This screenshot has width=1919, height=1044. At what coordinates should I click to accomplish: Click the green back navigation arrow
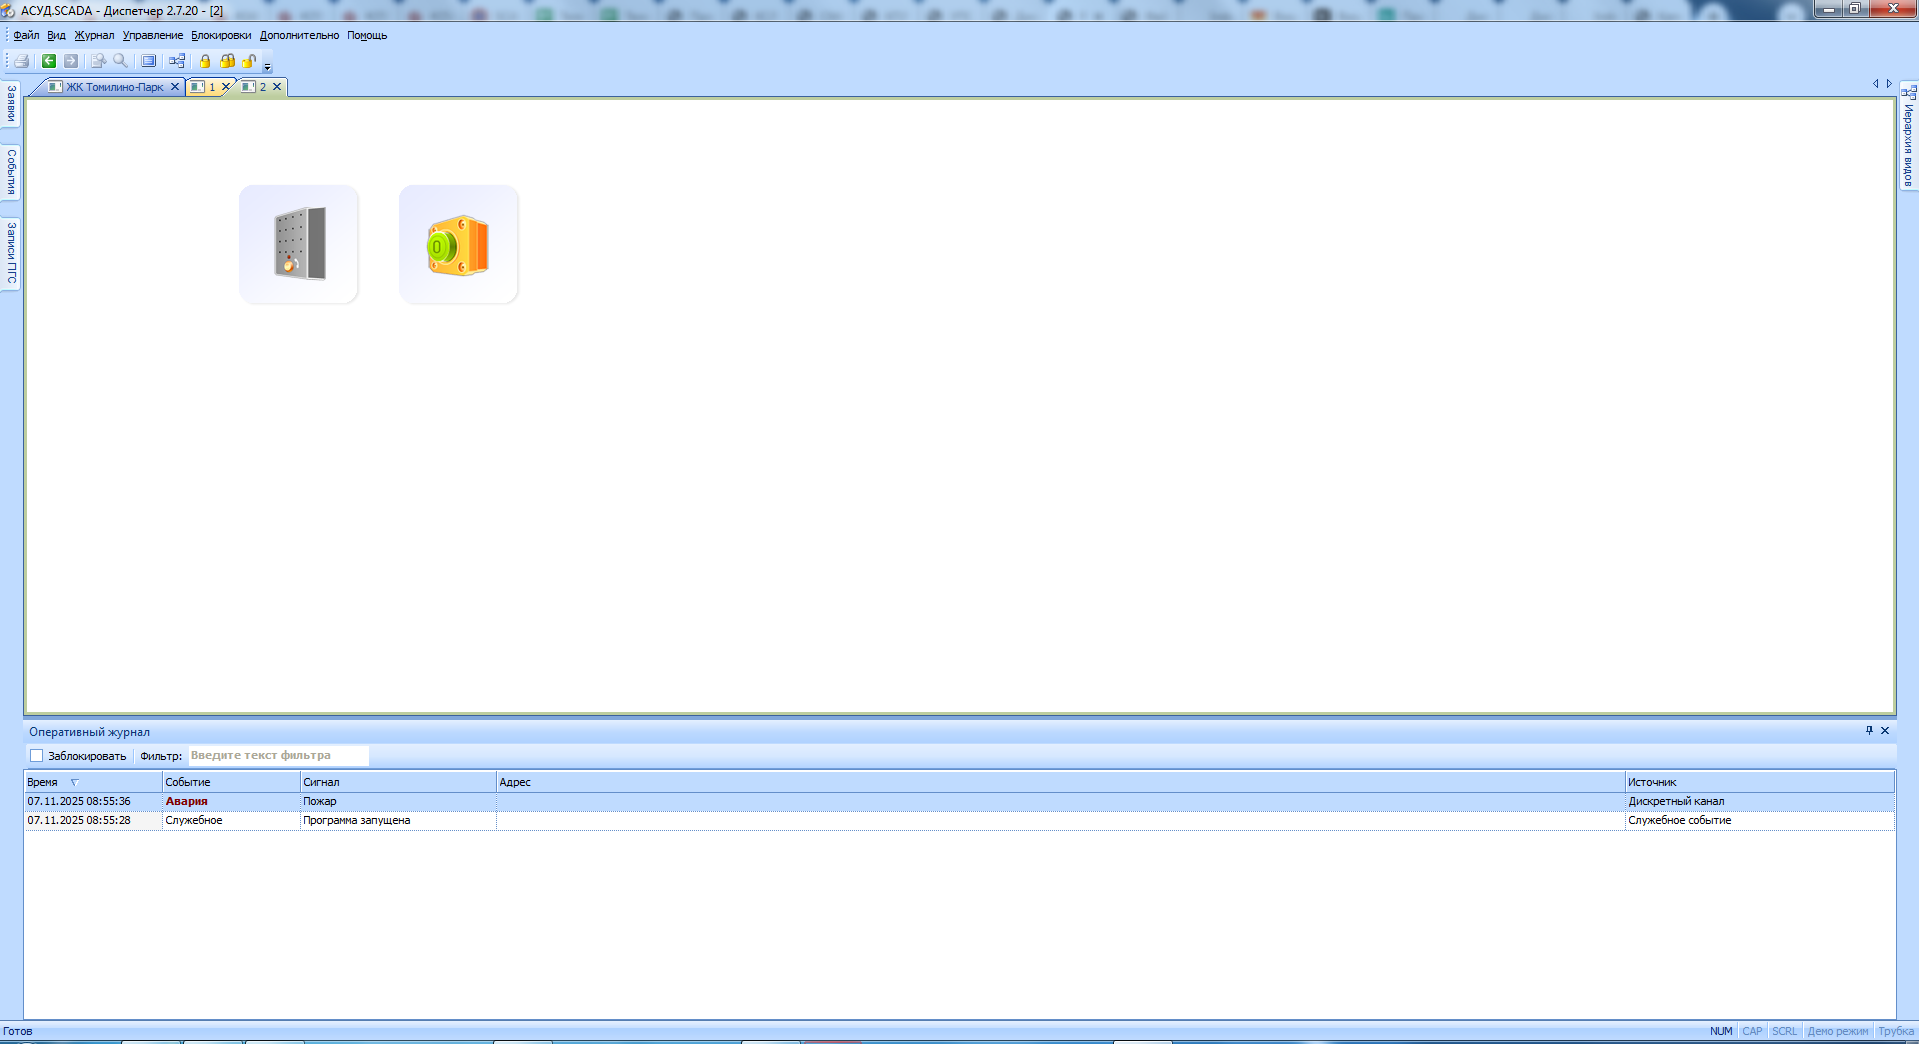(48, 61)
